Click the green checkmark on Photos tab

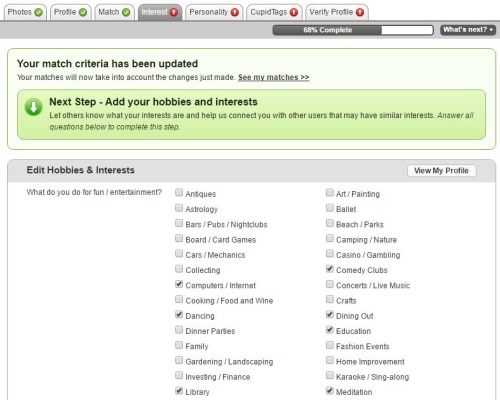pos(39,12)
